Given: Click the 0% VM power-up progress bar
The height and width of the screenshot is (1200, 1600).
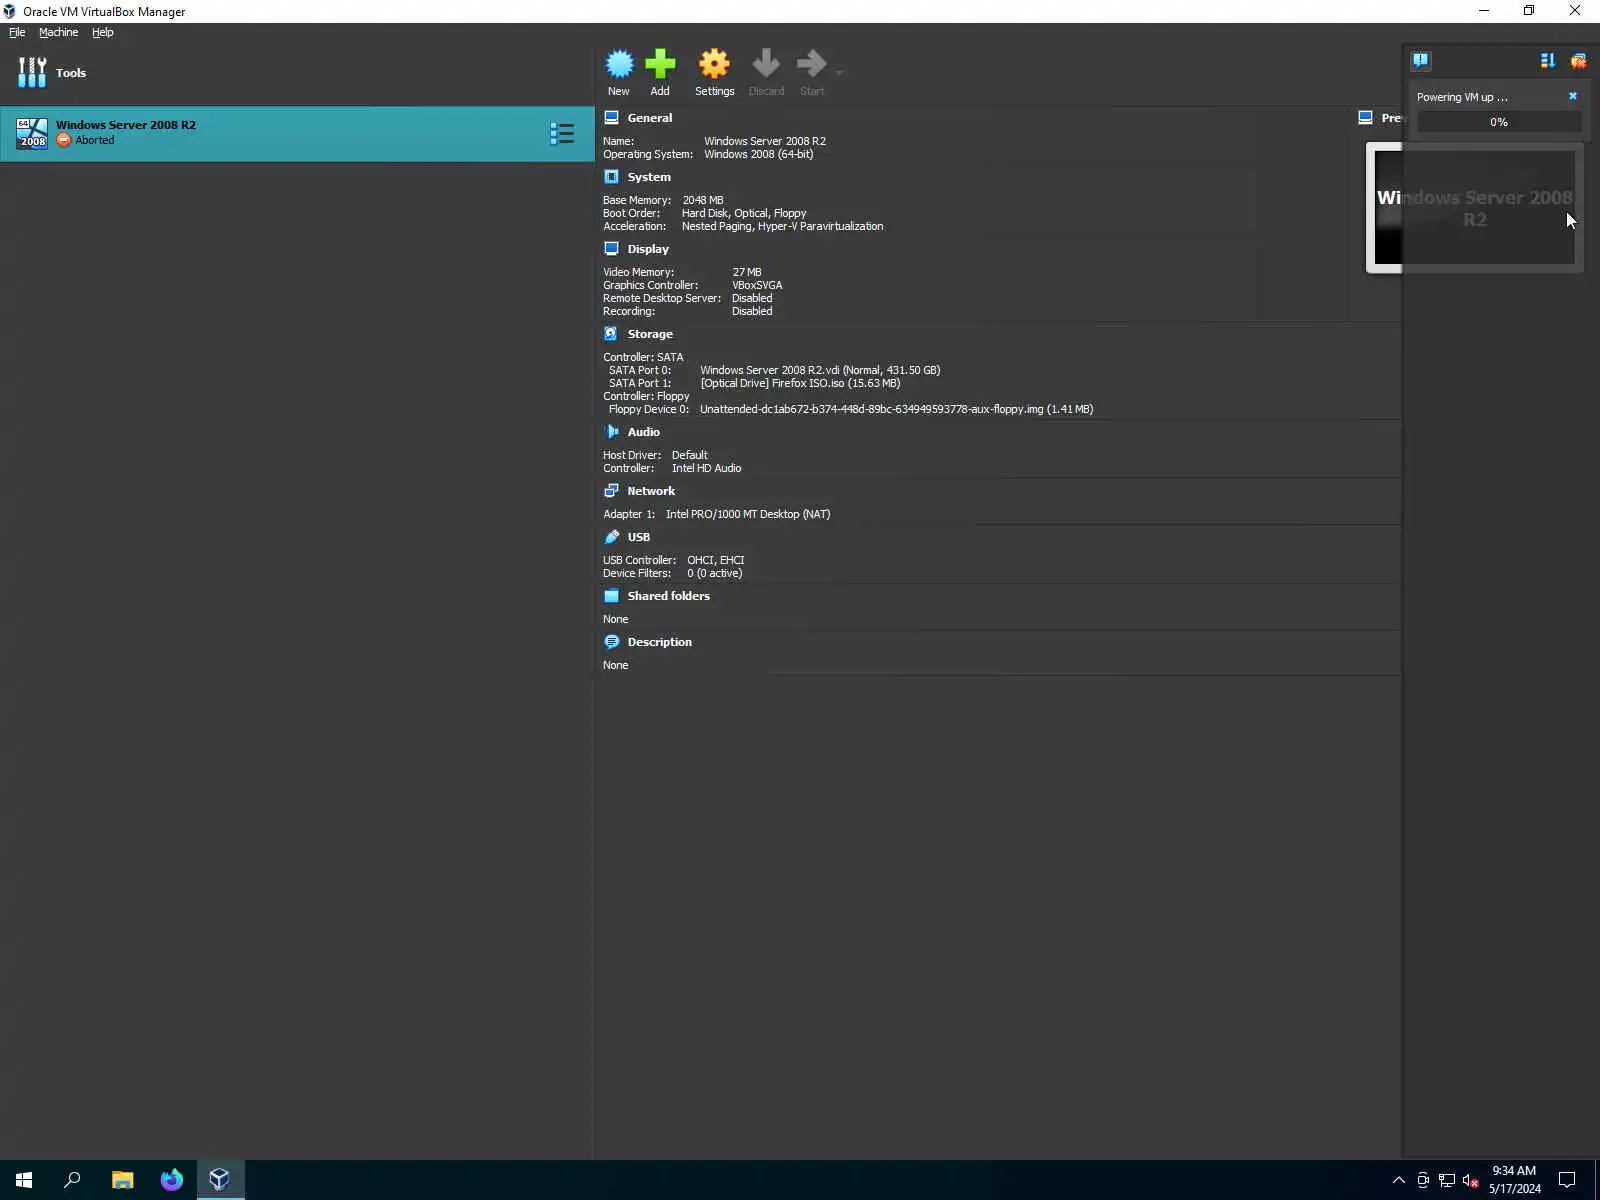Looking at the screenshot, I should pos(1499,122).
